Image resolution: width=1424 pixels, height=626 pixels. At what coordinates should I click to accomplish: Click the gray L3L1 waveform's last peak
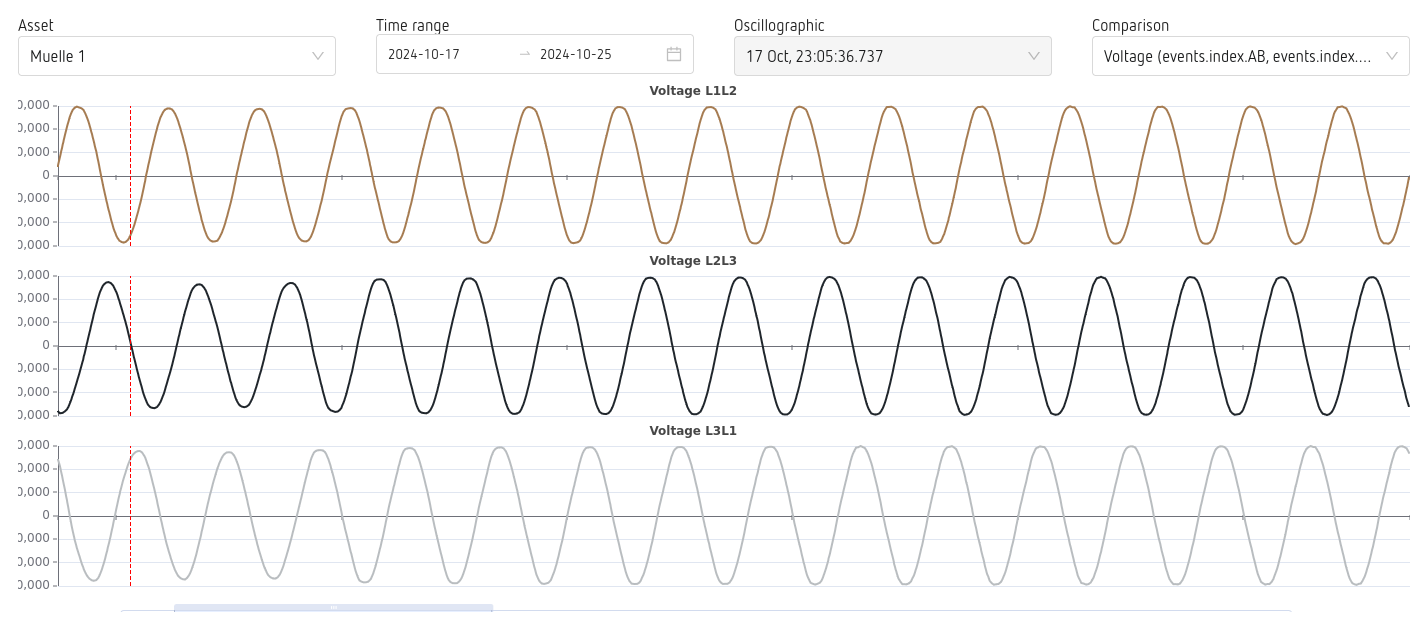pos(1398,446)
